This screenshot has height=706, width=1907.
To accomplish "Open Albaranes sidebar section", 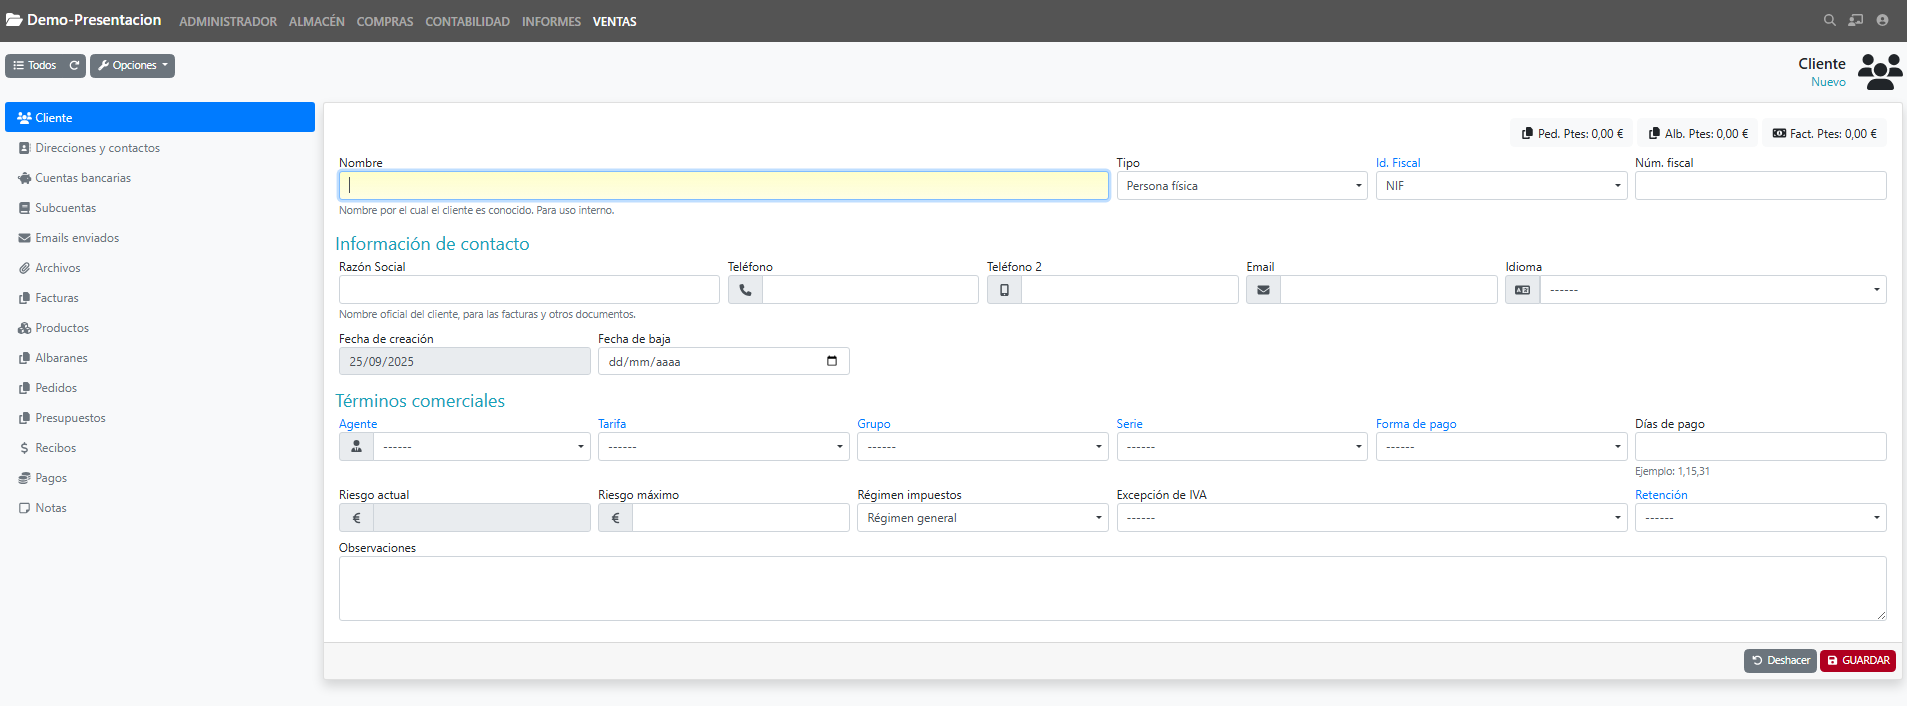I will 160,358.
